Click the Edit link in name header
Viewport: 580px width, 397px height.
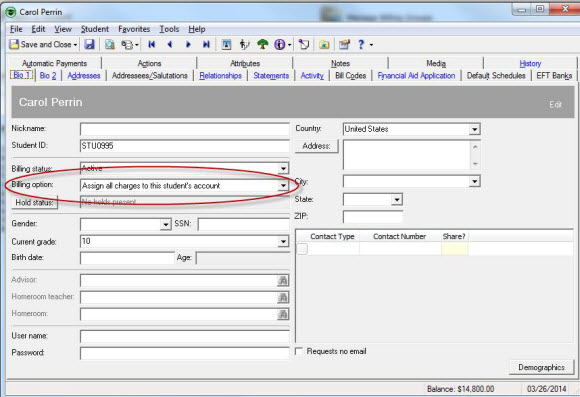coord(556,105)
